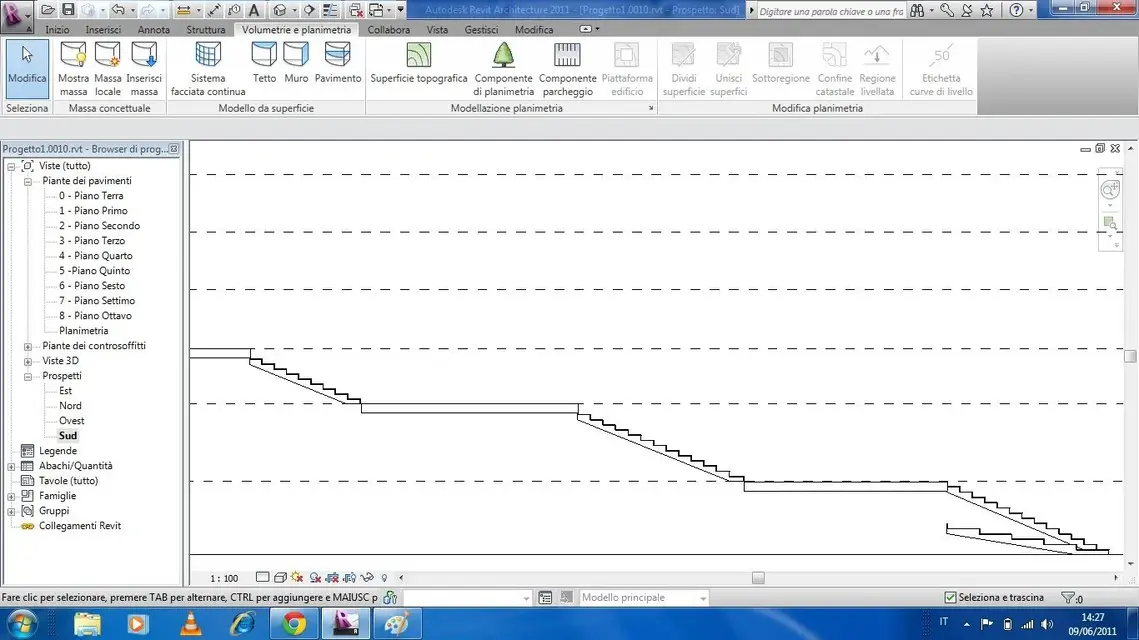
Task: Select the Modifica arrow tool
Action: tap(27, 69)
